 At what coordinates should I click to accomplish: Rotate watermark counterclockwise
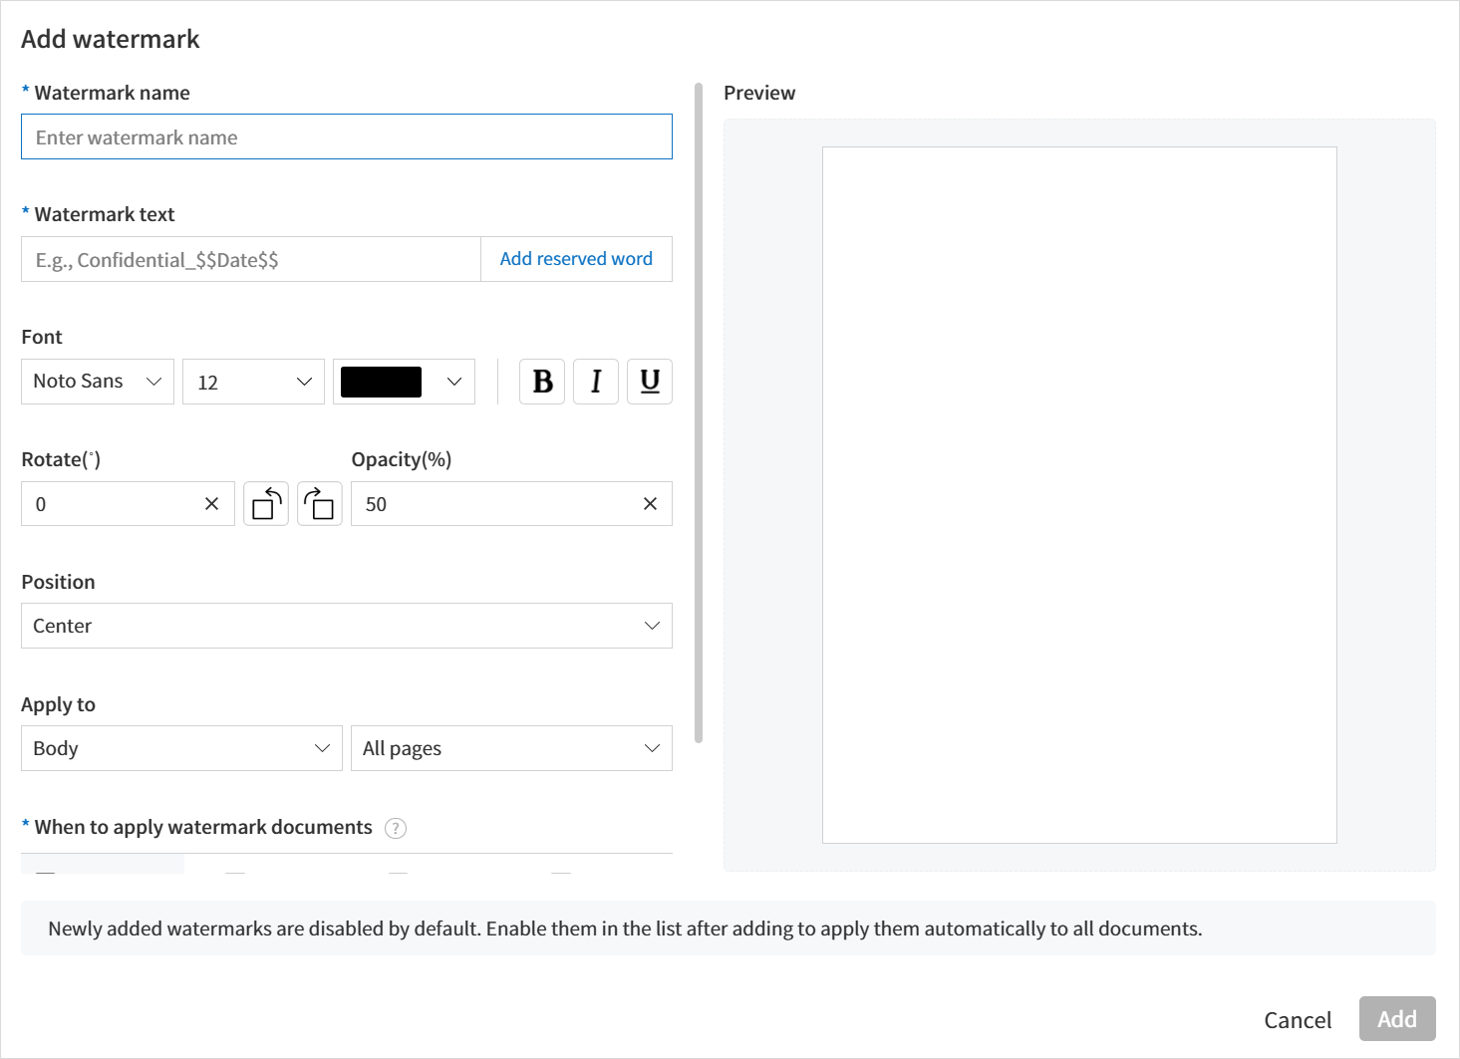click(266, 504)
